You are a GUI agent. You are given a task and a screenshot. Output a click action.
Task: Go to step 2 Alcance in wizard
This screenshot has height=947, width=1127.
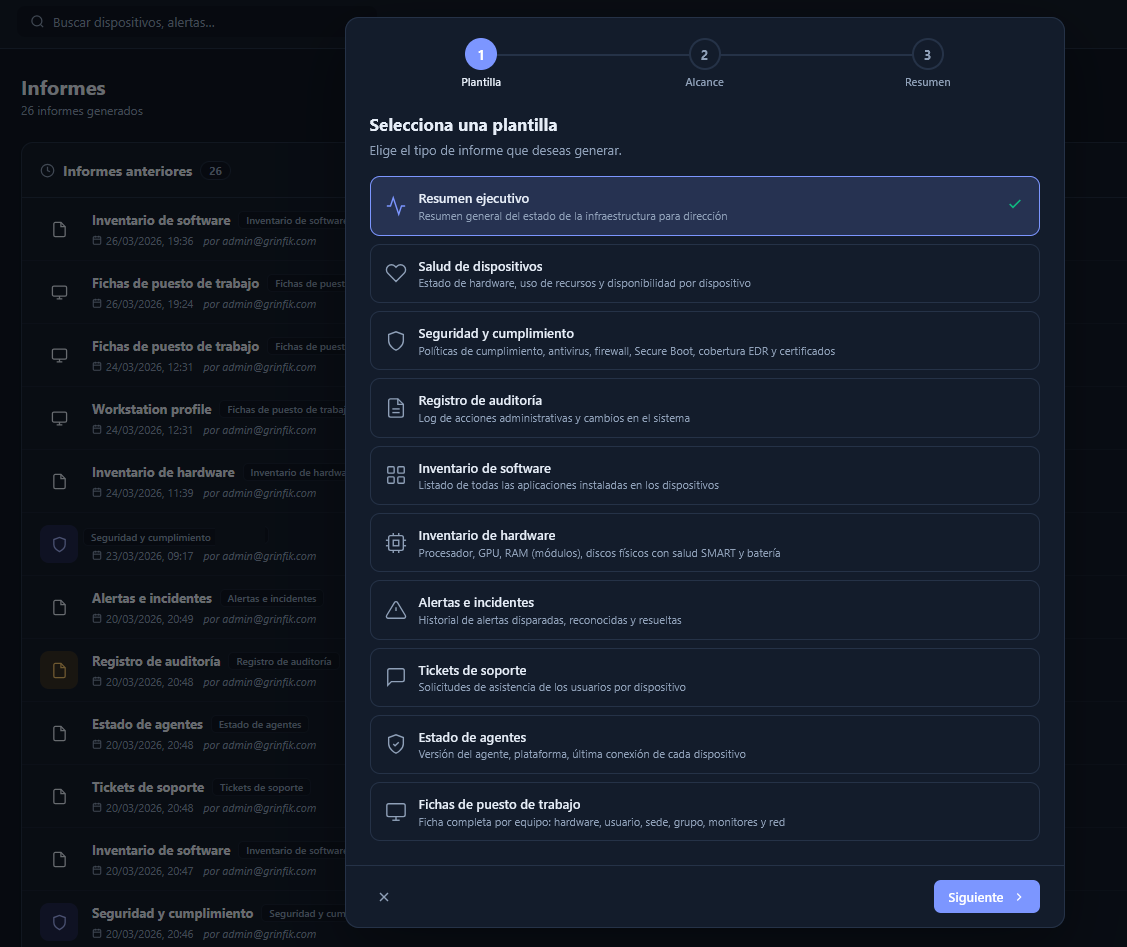704,55
